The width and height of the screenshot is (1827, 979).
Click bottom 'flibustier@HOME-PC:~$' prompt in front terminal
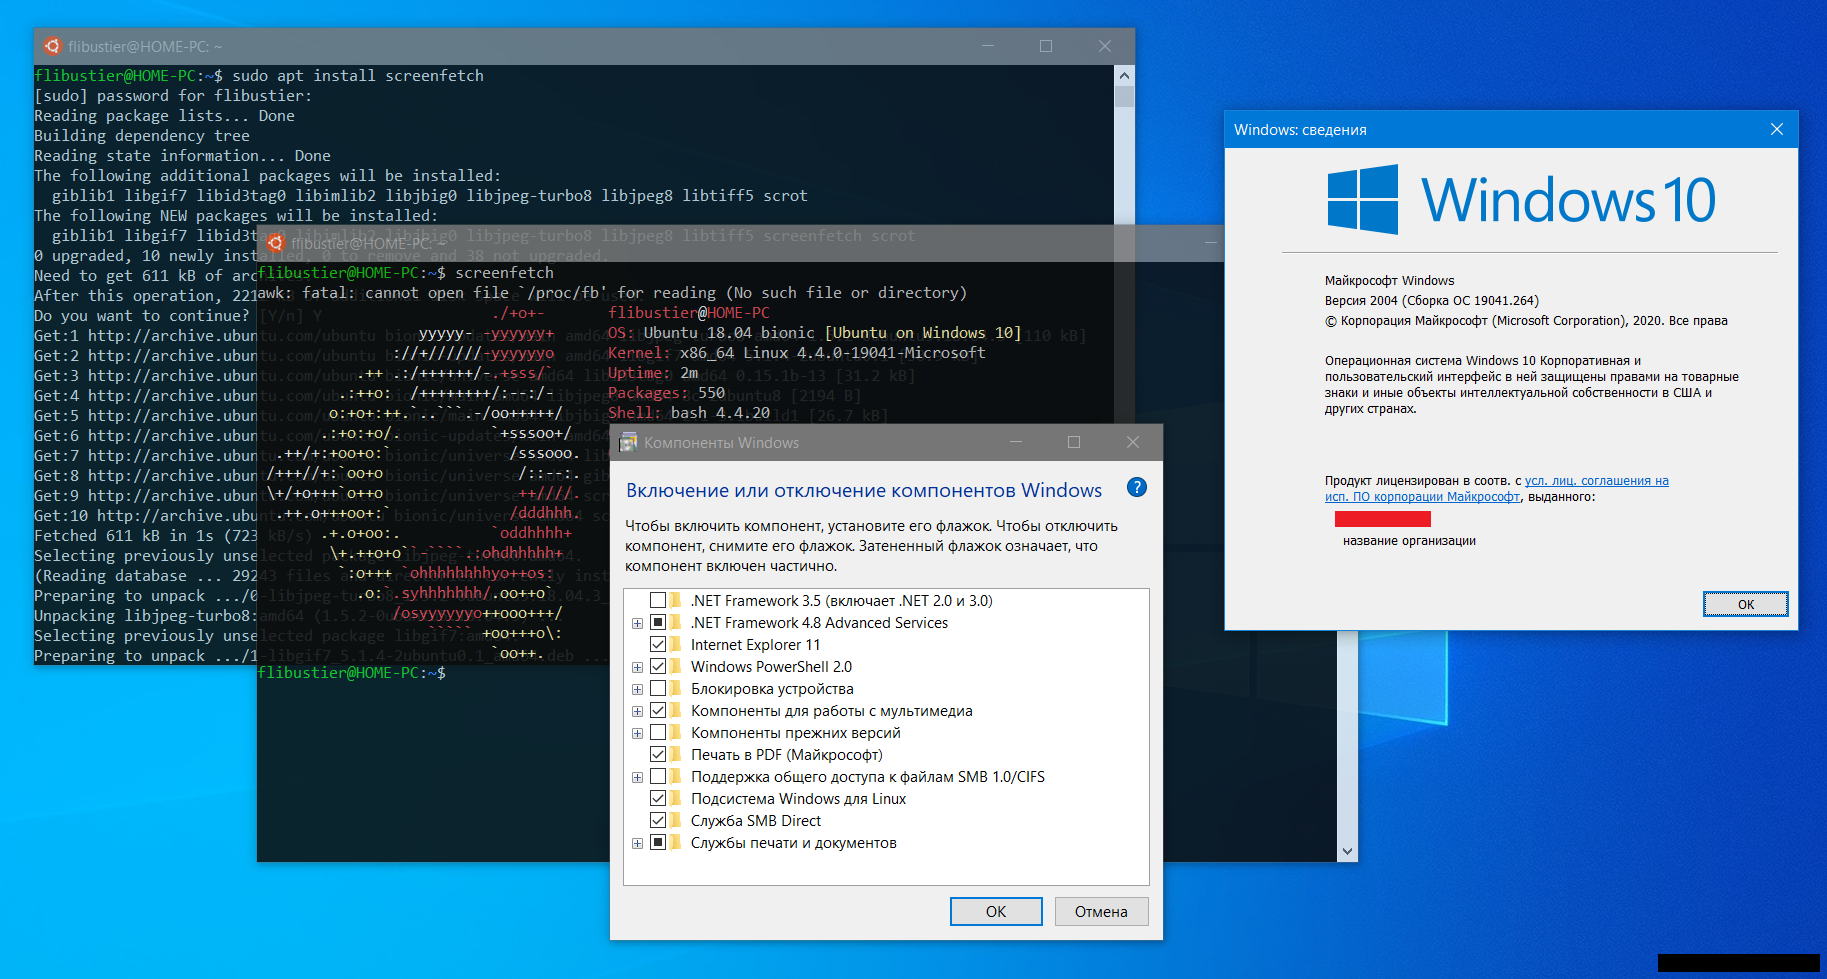tap(352, 672)
